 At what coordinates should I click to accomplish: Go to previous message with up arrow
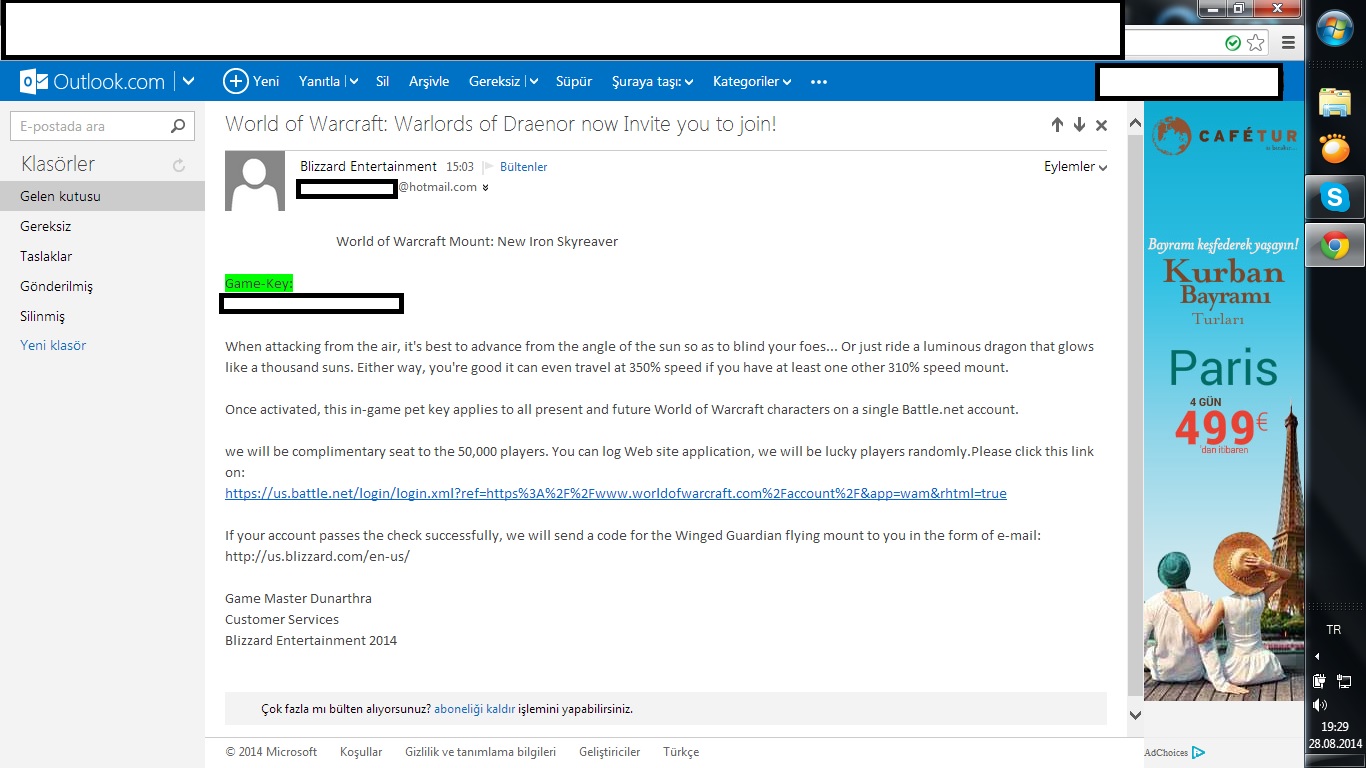1057,125
